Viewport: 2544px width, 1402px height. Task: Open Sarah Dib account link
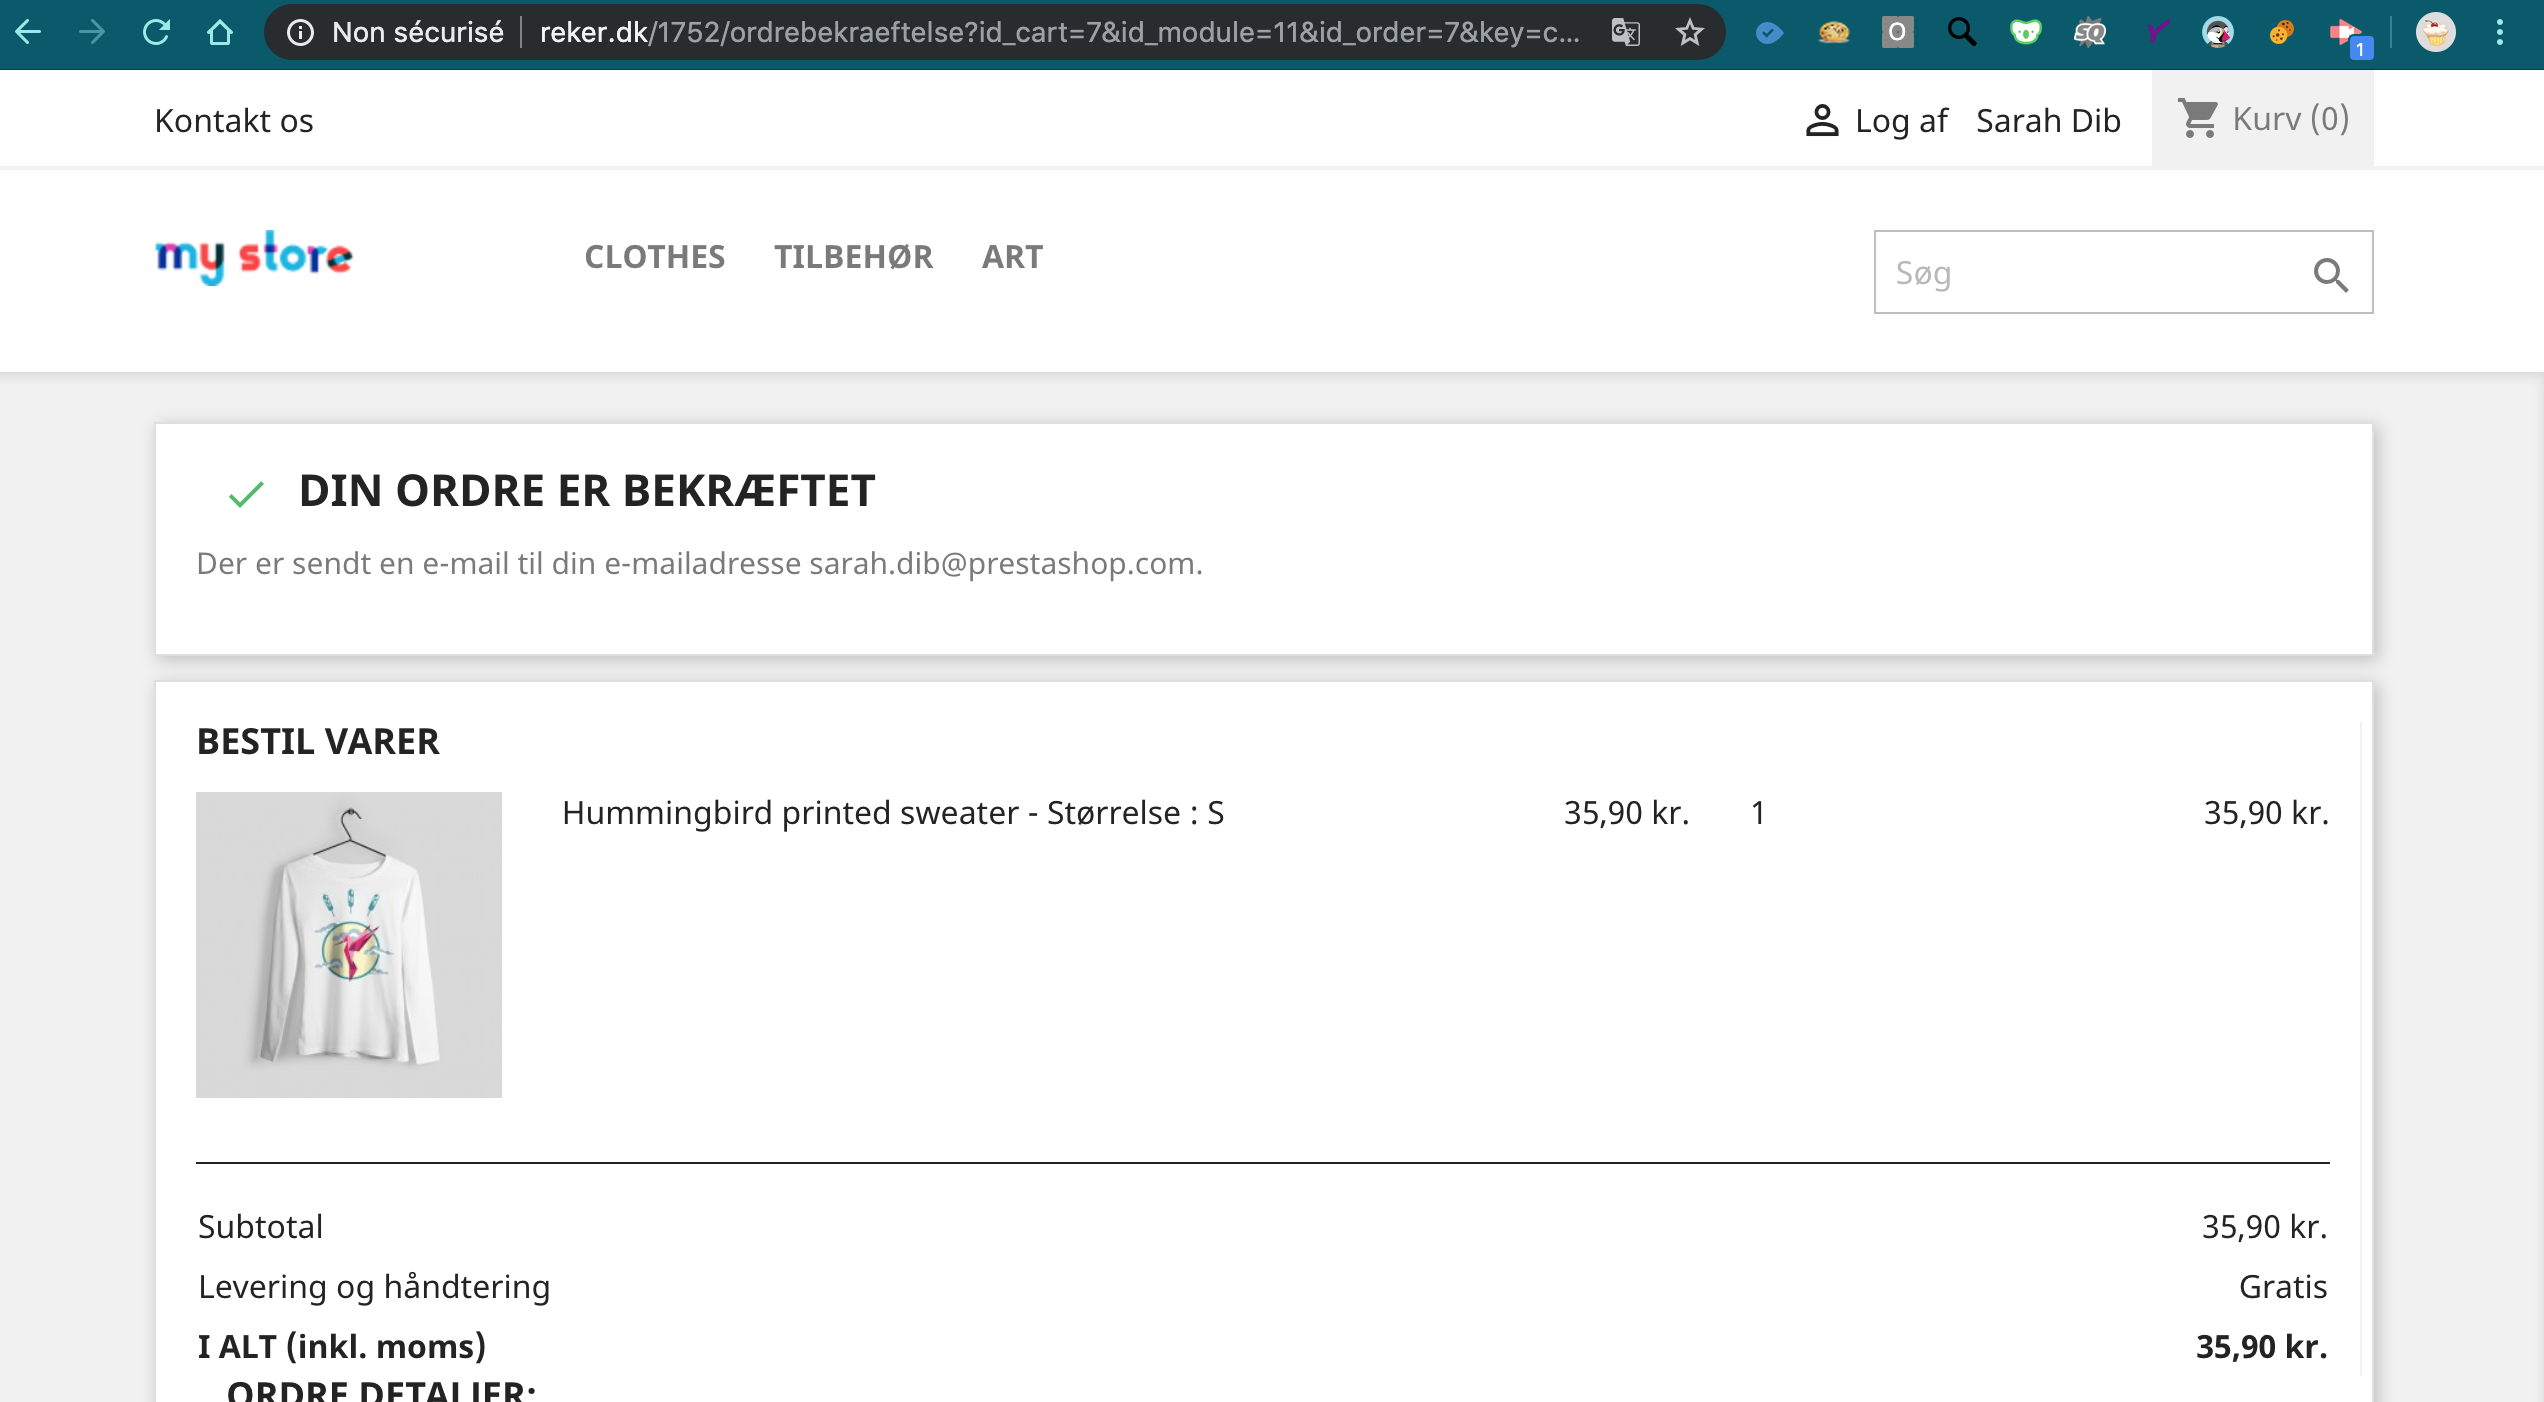coord(2048,121)
